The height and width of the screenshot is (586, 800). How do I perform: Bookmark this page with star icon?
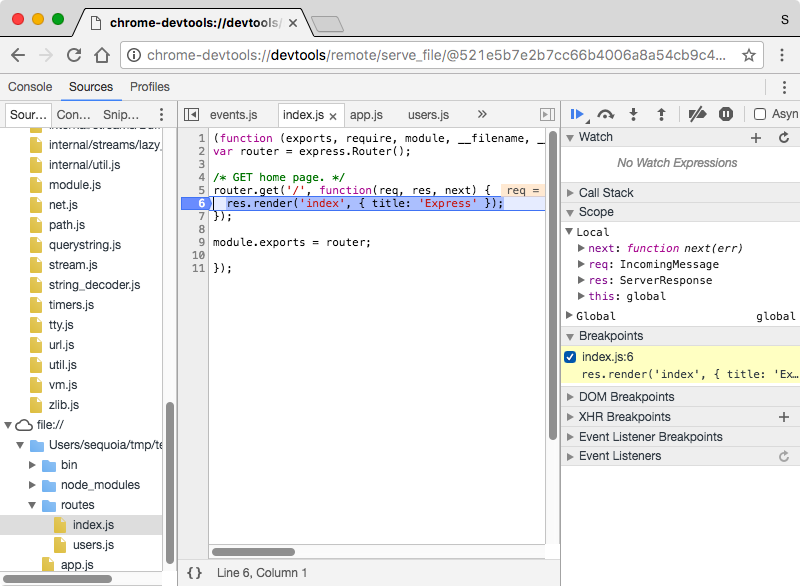coord(748,55)
